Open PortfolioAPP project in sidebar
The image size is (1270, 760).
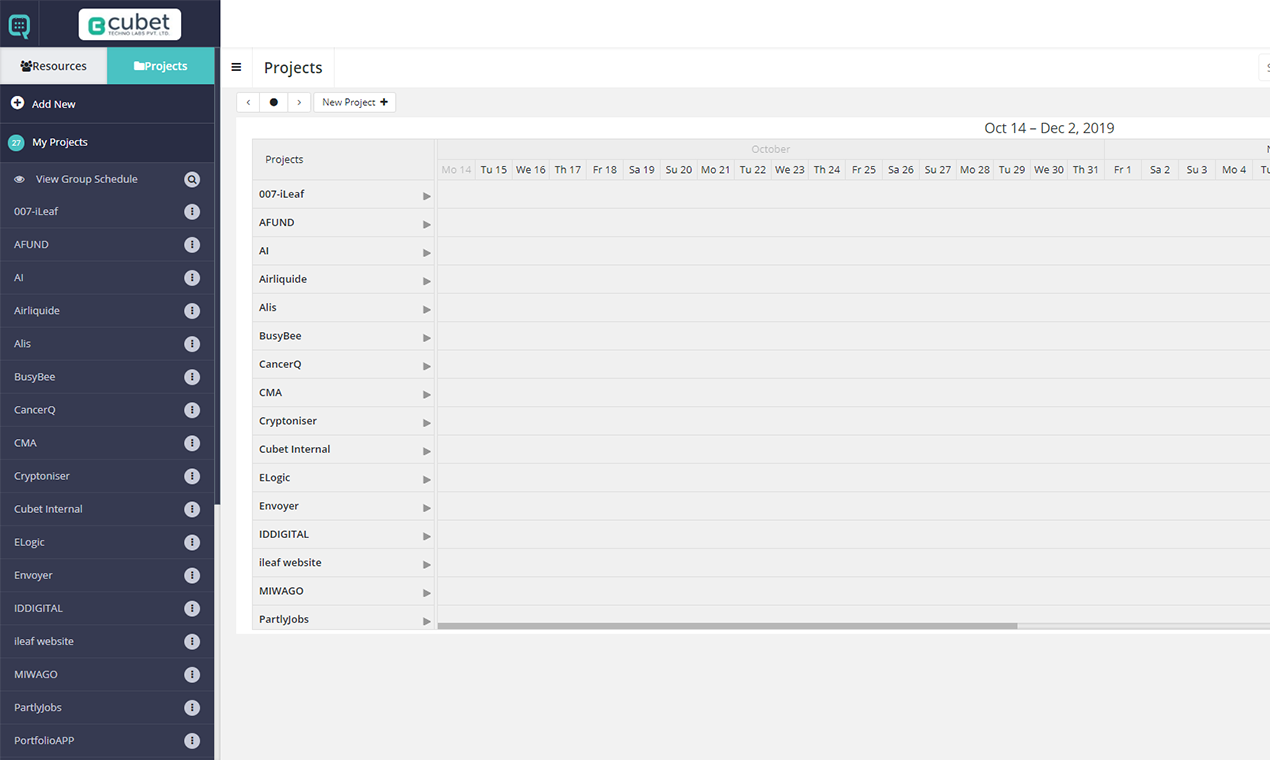44,741
